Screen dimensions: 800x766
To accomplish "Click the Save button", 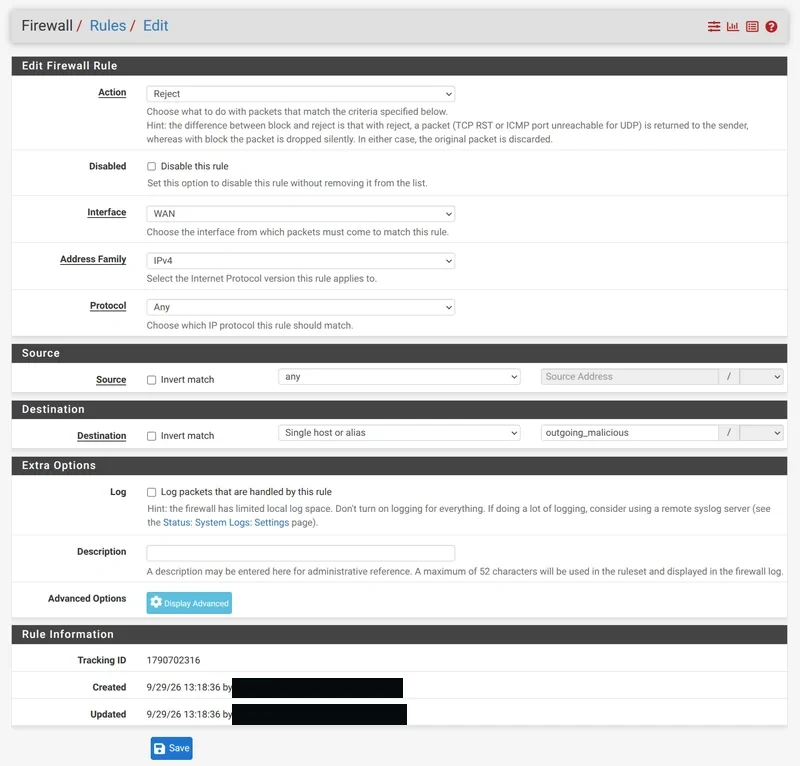I will point(171,748).
